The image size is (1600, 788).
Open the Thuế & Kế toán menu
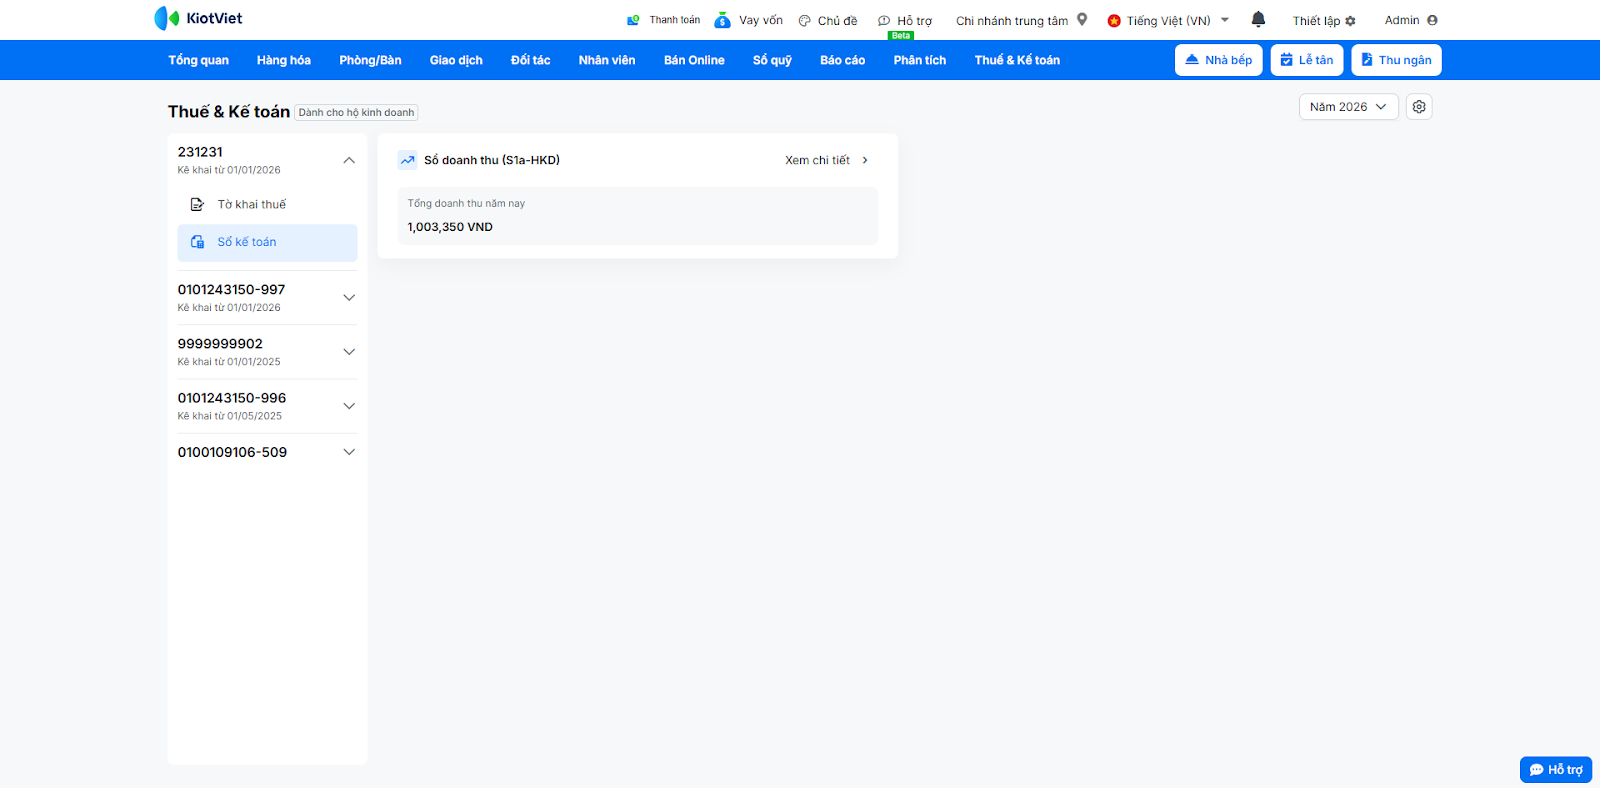pos(1017,60)
